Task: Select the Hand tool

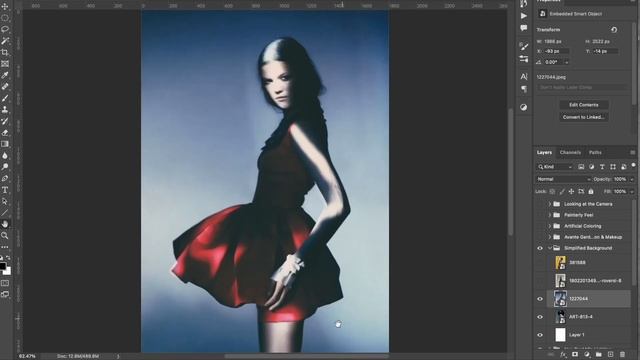Action: 5,224
